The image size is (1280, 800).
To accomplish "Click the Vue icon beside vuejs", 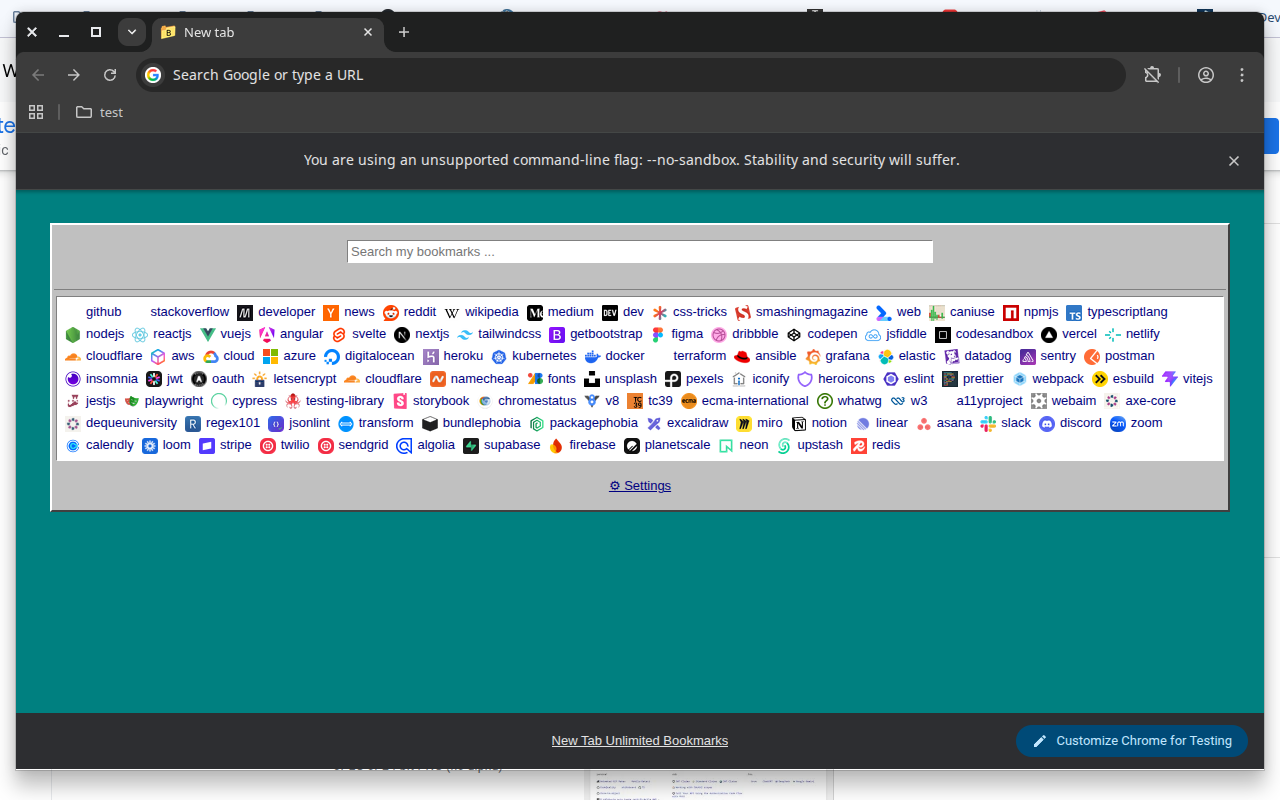I will [x=208, y=335].
